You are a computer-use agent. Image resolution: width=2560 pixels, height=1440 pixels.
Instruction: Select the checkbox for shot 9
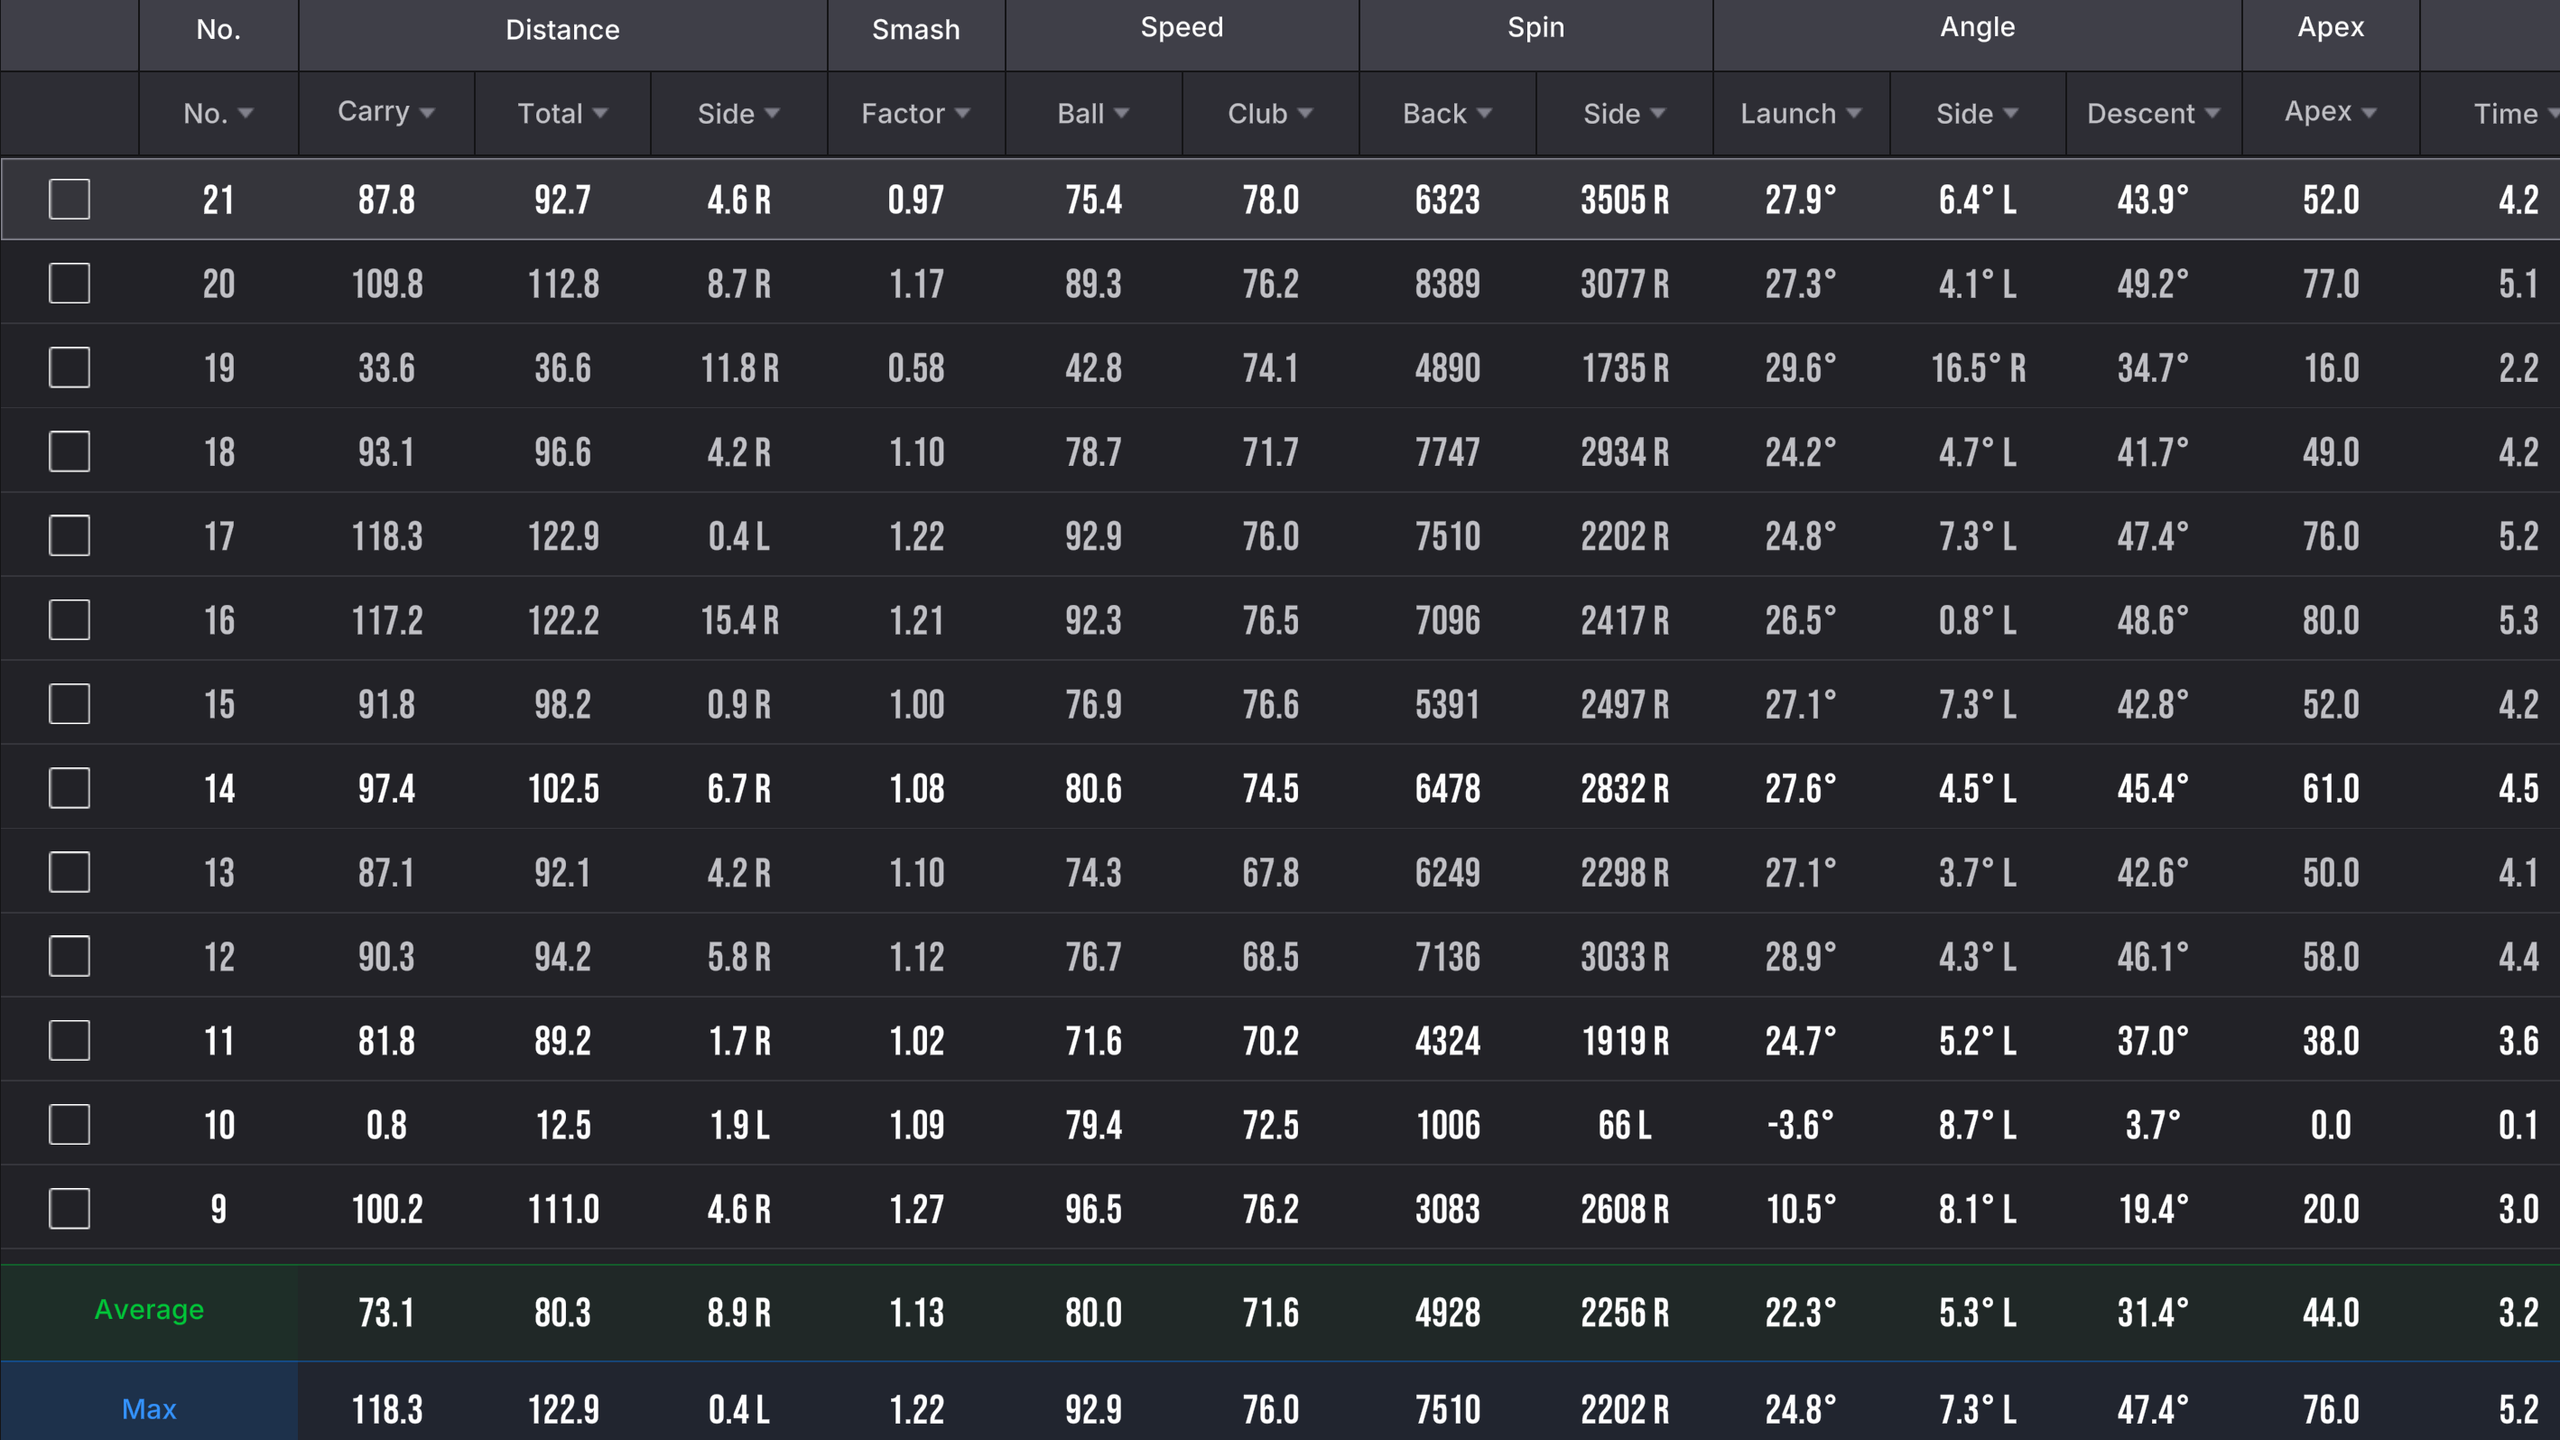(x=69, y=1208)
